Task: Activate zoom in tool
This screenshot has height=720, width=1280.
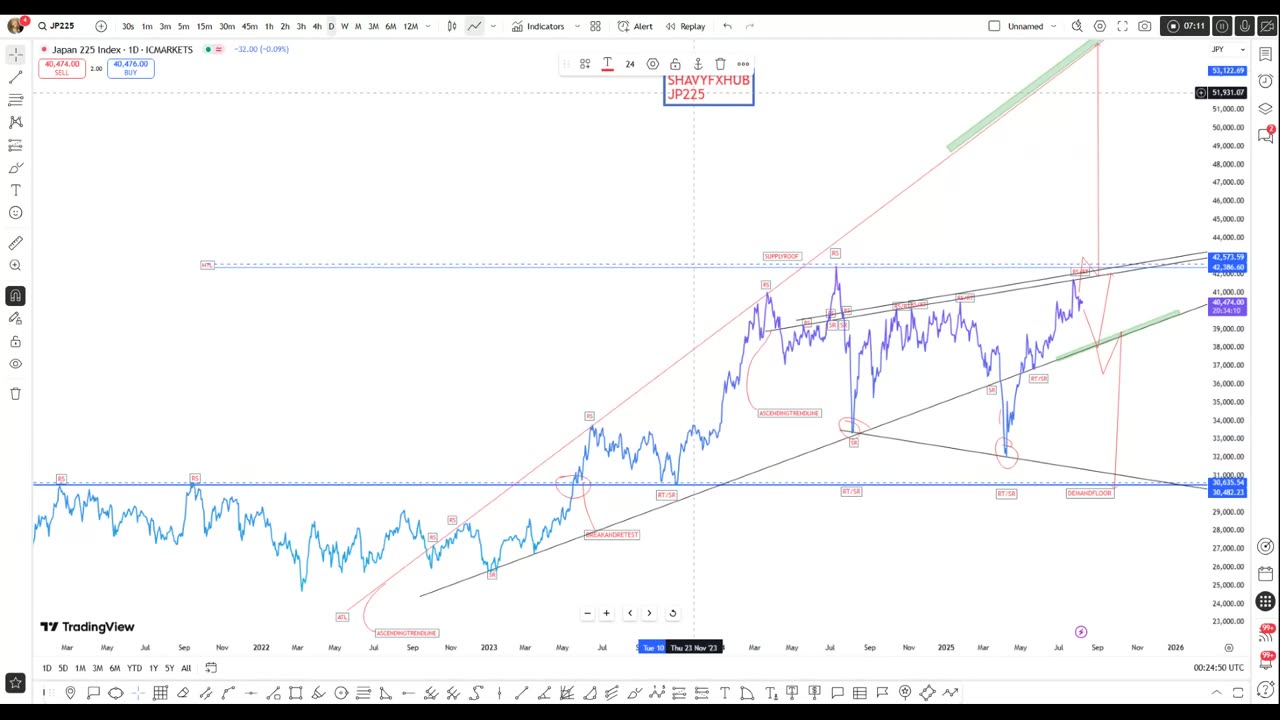Action: [15, 265]
